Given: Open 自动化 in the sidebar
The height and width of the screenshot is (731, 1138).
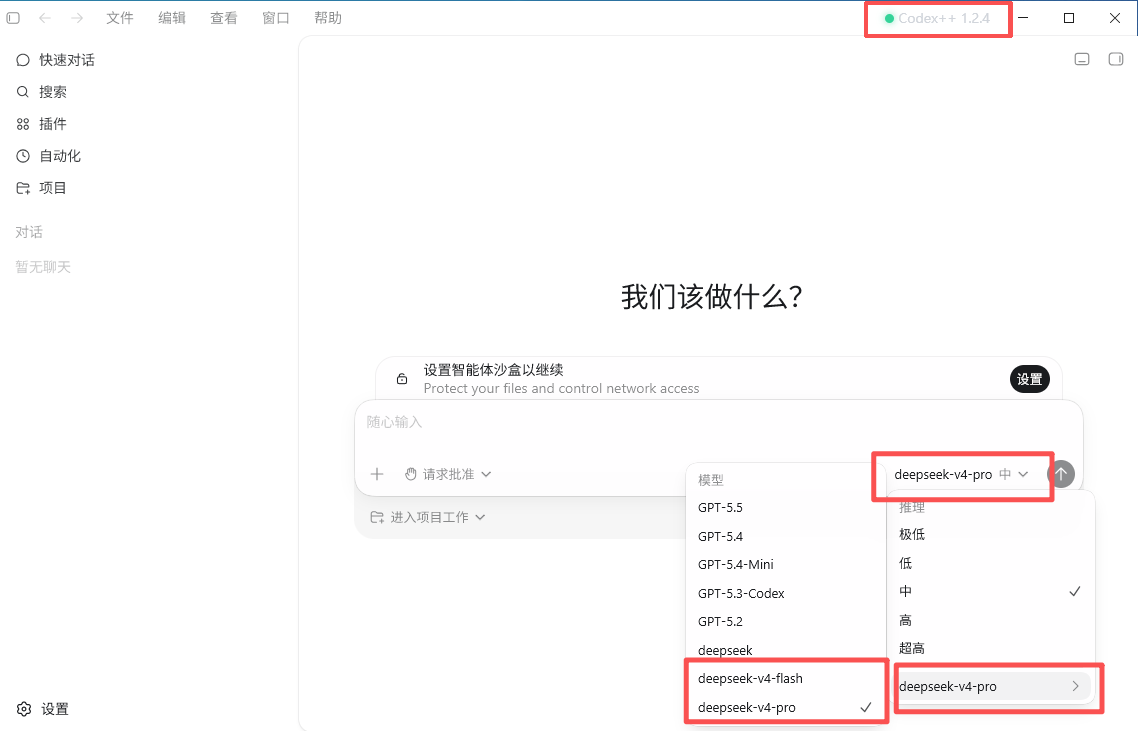Looking at the screenshot, I should 150,156.
